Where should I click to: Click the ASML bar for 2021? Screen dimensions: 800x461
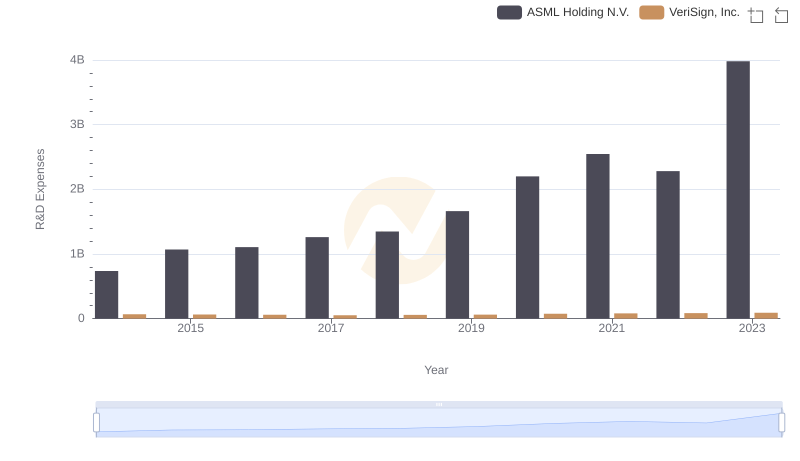point(597,236)
